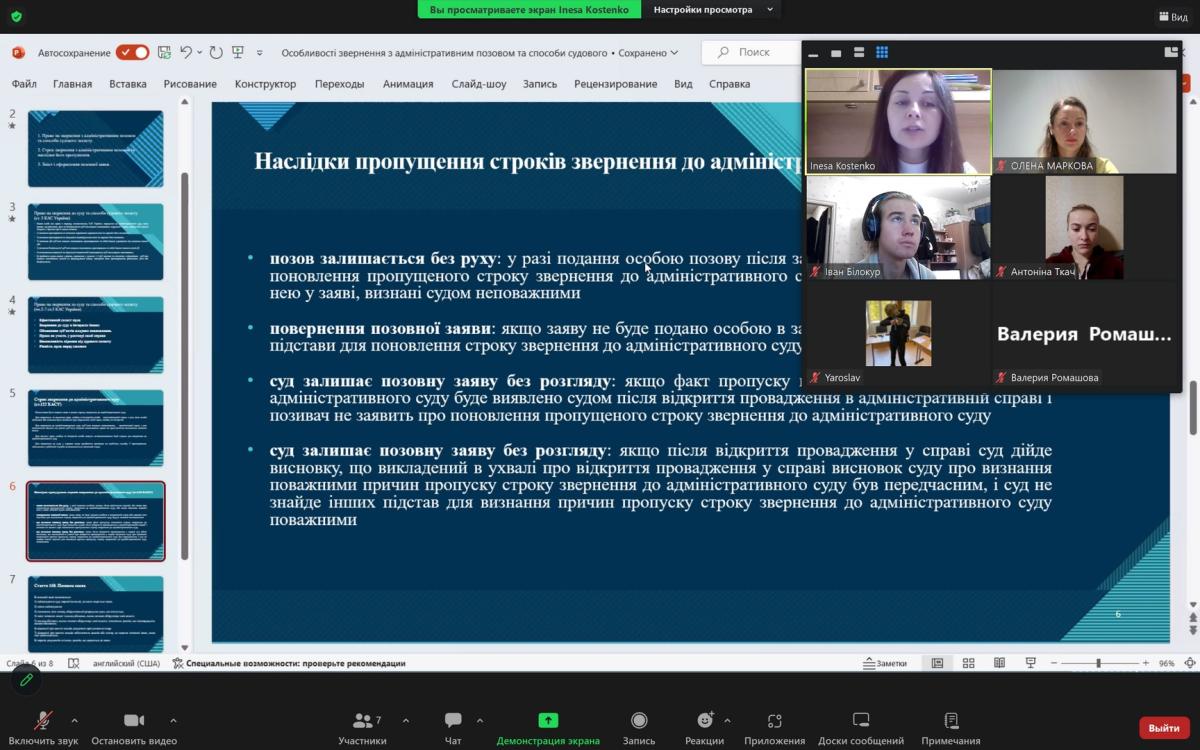Switch to slide sorter view in status bar
Screen dimensions: 1200x750
coord(968,663)
